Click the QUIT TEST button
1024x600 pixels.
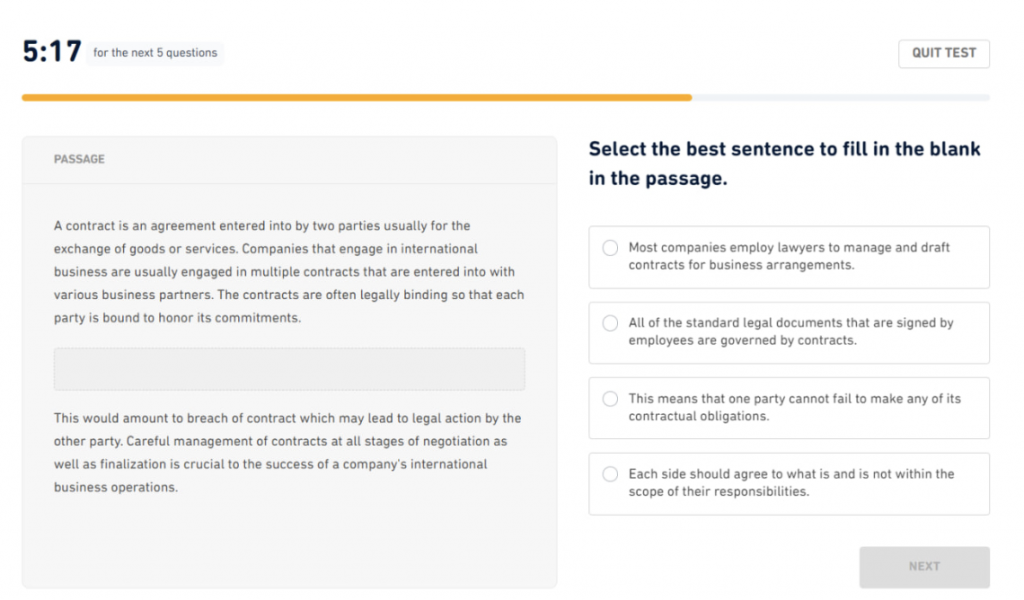pyautogui.click(x=944, y=54)
